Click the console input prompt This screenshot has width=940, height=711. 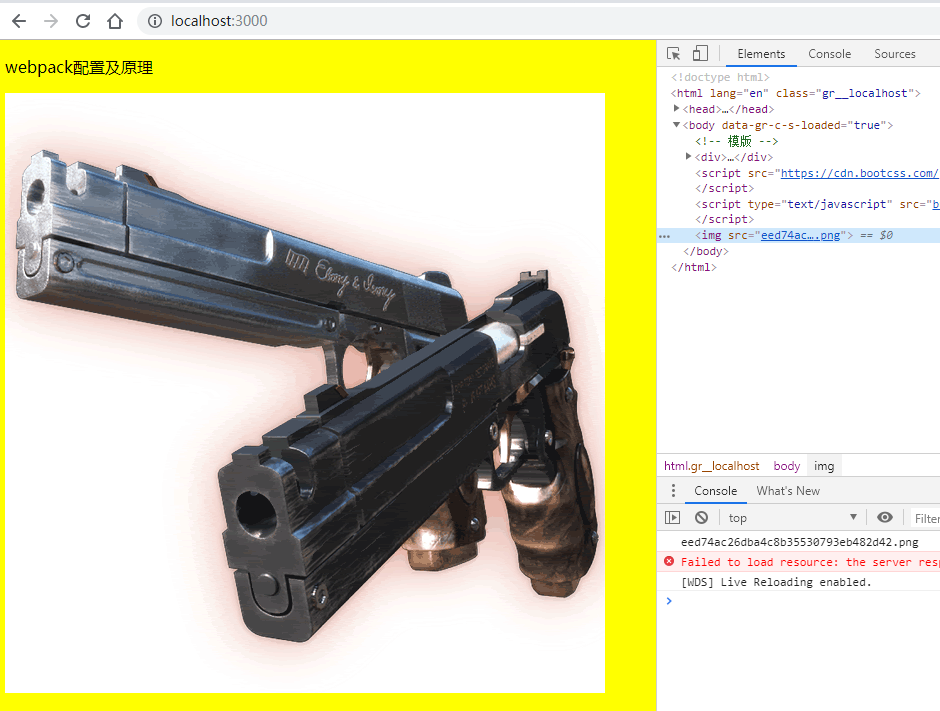(799, 601)
